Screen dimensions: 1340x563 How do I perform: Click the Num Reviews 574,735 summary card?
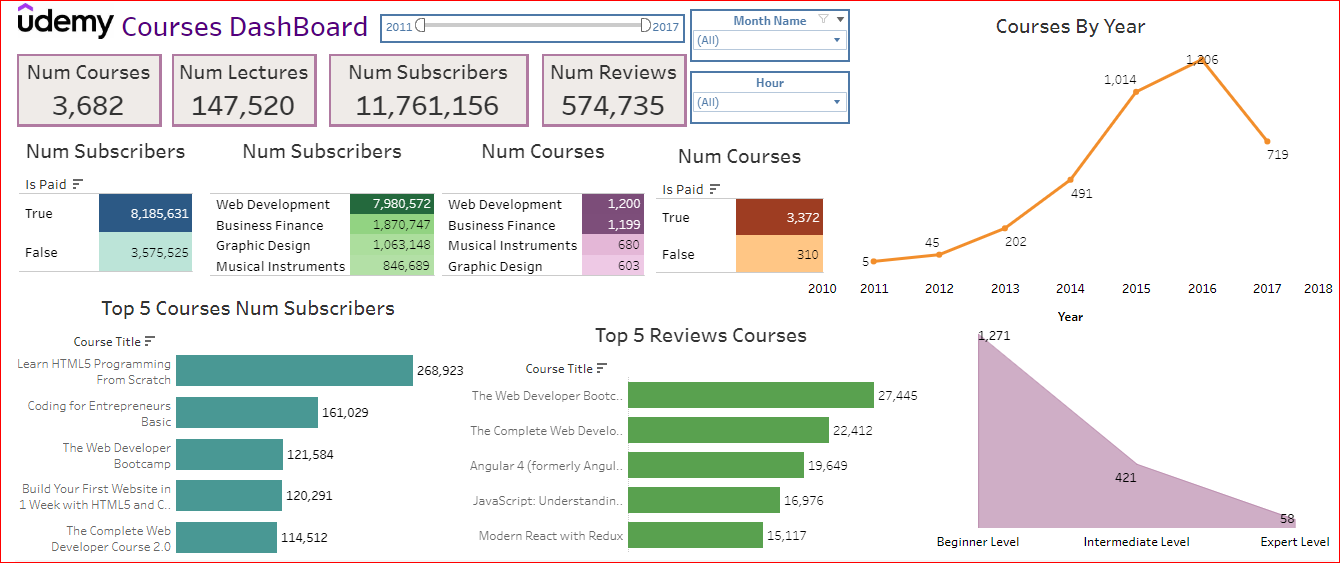coord(613,90)
